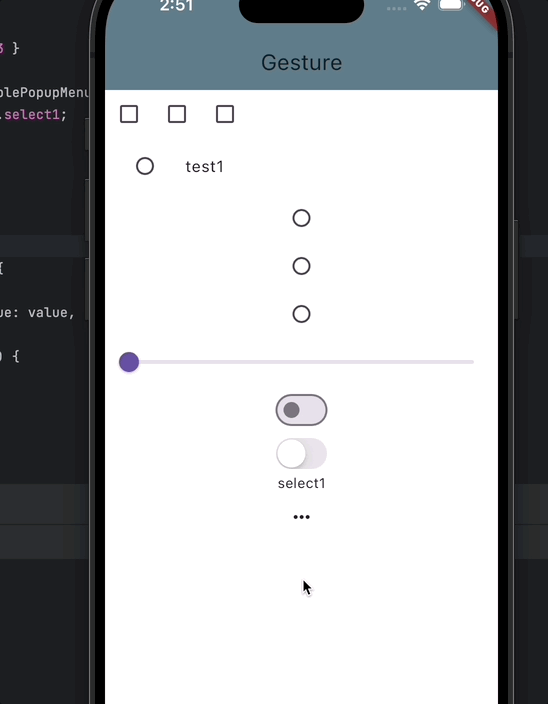Click the select1 text label
Image resolution: width=548 pixels, height=704 pixels.
(x=301, y=484)
